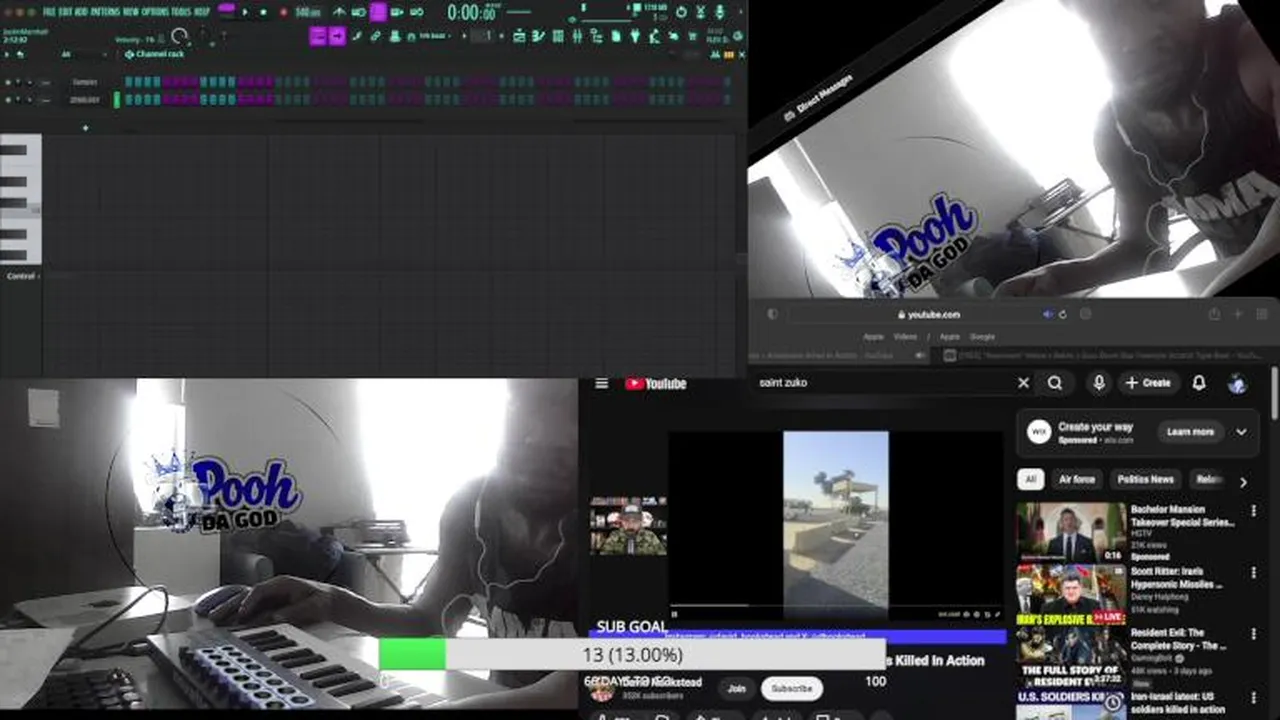Image resolution: width=1280 pixels, height=720 pixels.
Task: Click the time counter display in FL Studio
Action: click(472, 13)
